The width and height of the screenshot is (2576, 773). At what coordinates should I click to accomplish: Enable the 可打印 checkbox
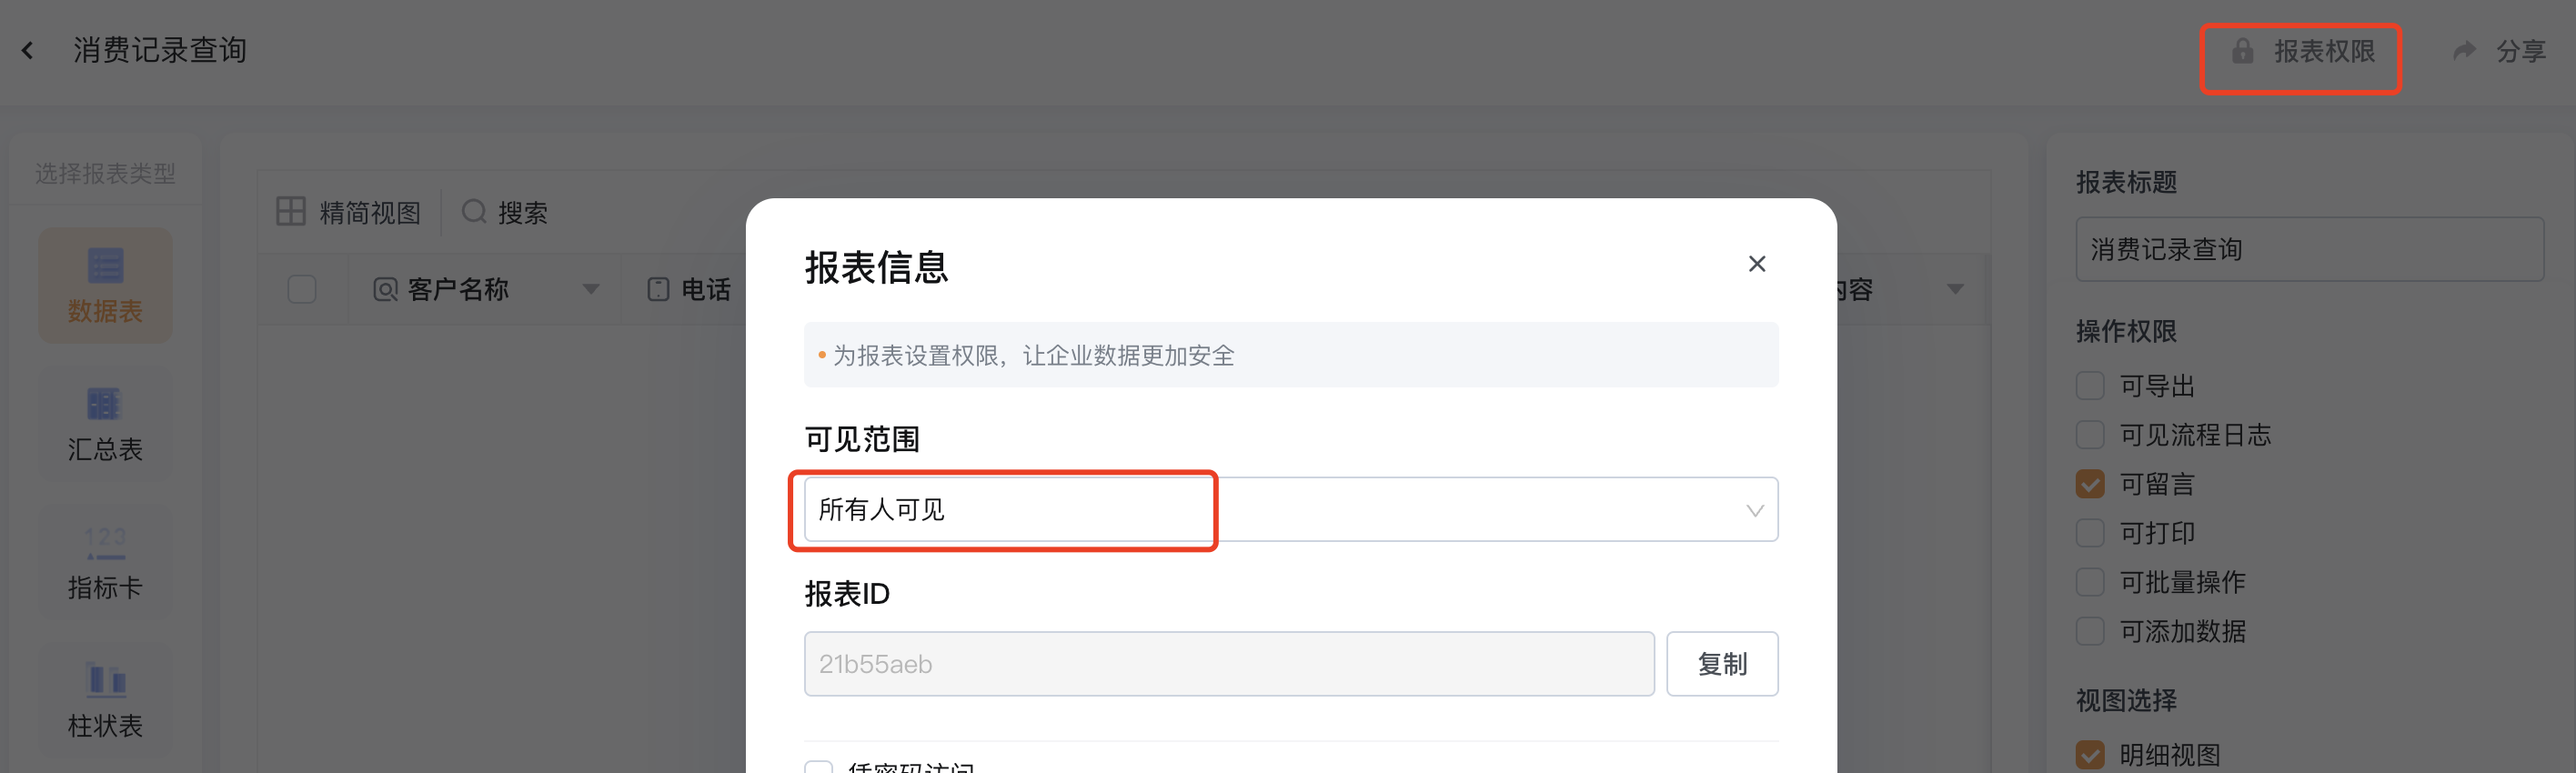2090,533
